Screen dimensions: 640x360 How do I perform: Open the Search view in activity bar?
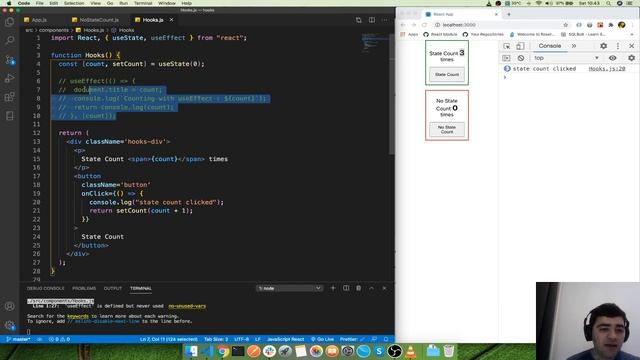(9, 40)
